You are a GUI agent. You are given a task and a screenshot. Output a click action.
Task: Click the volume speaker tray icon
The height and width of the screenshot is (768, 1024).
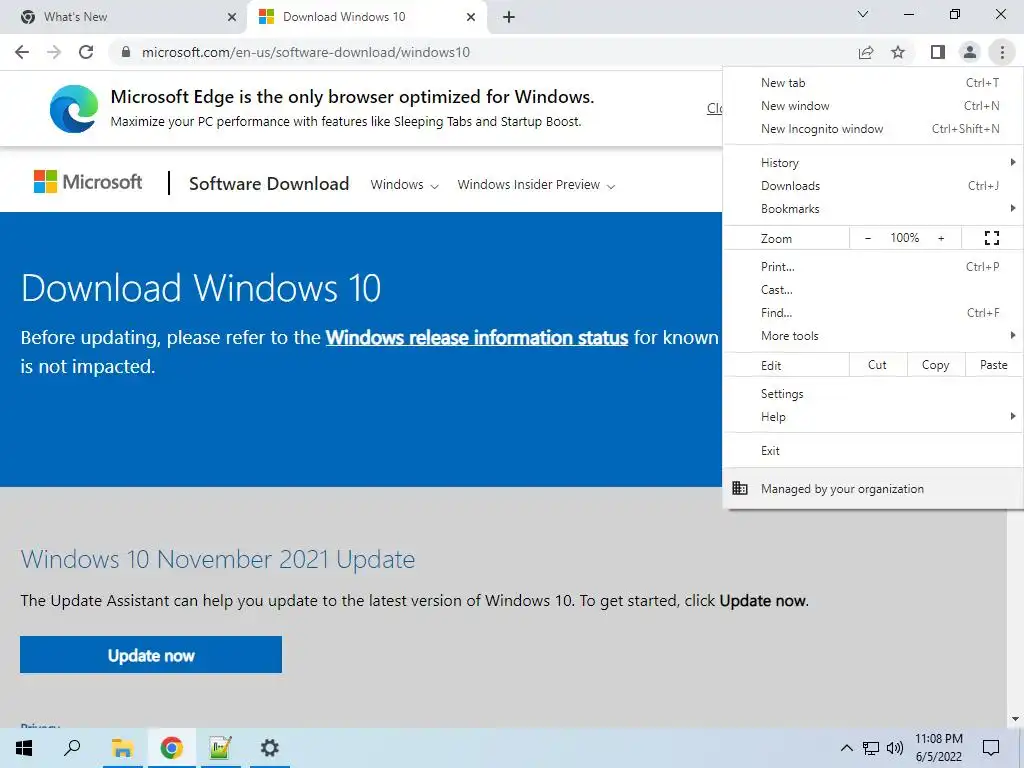pyautogui.click(x=895, y=748)
